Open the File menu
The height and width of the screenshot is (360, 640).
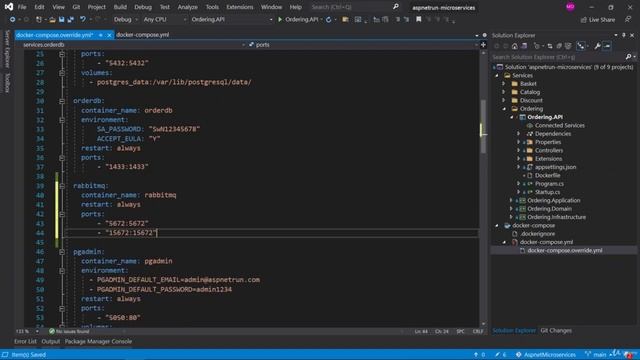22,7
